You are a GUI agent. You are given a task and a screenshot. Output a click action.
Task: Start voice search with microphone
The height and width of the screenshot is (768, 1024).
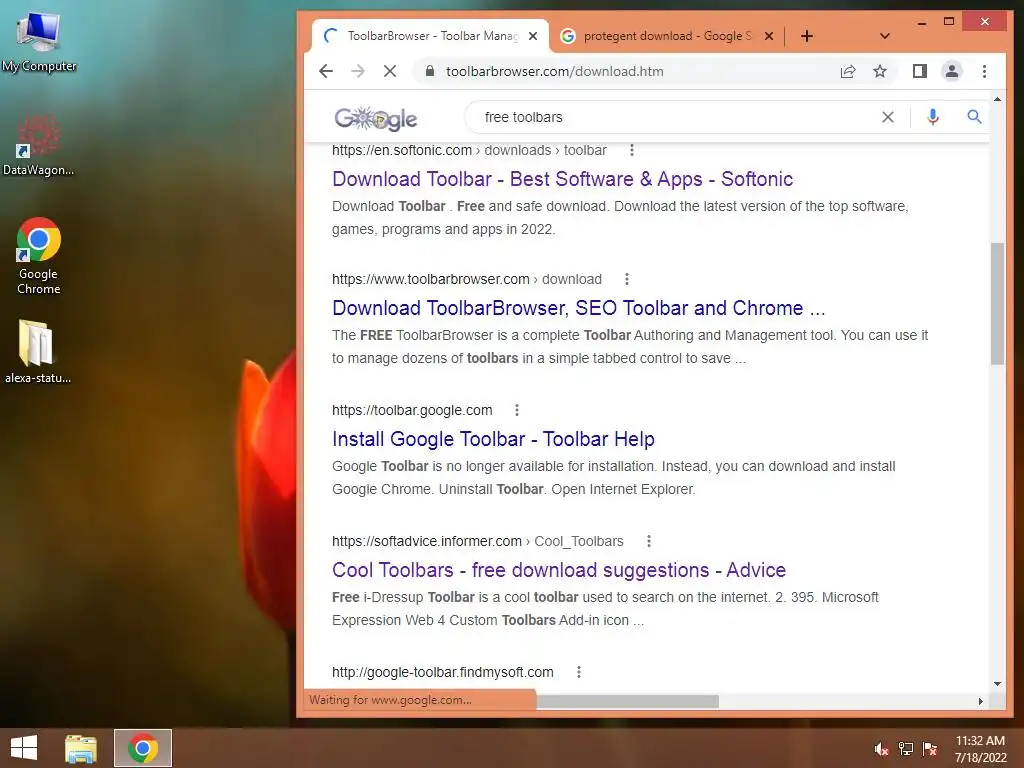coord(933,117)
